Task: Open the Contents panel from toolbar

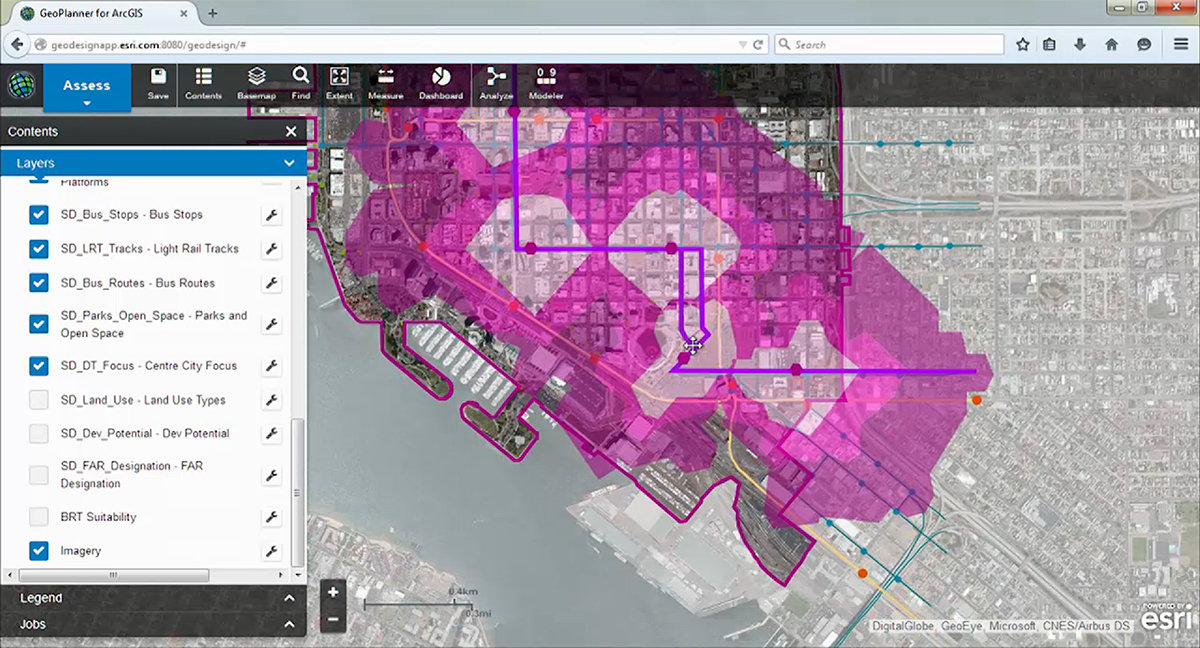Action: 203,84
